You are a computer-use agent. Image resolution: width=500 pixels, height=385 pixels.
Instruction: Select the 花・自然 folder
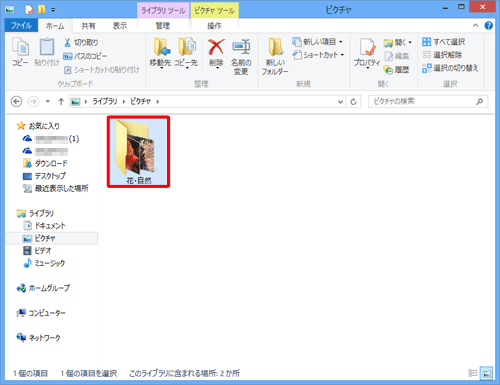click(x=138, y=152)
